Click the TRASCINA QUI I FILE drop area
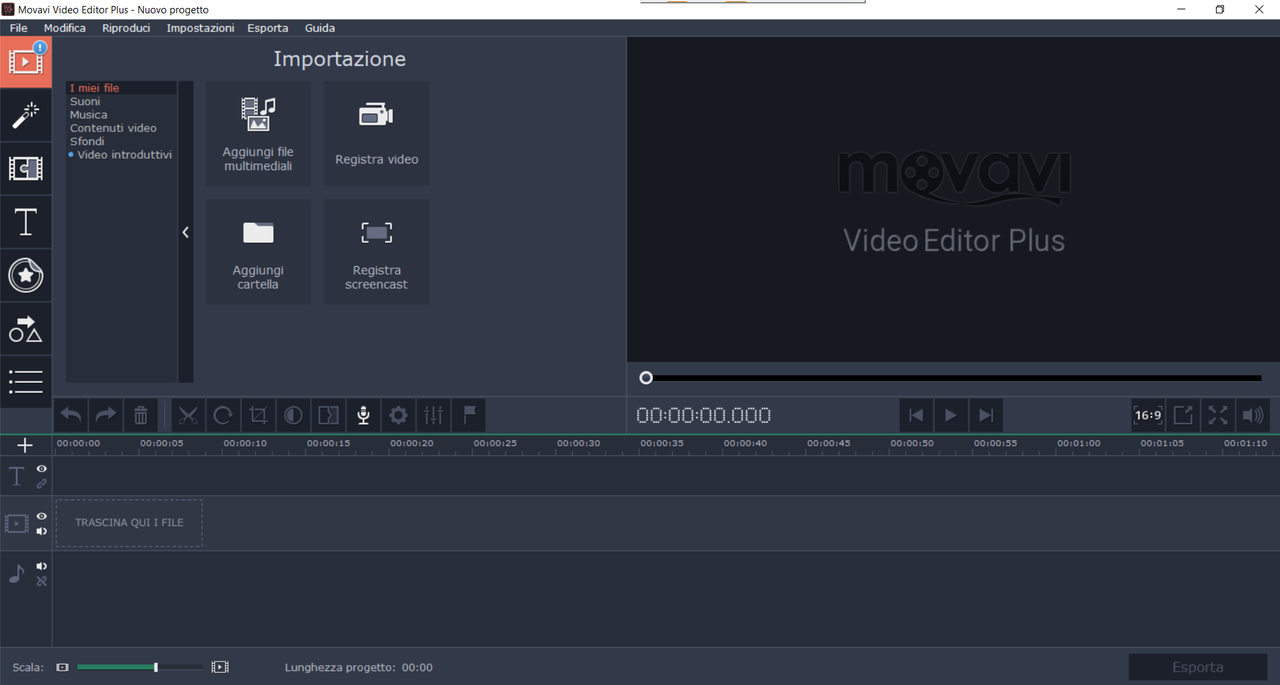The width and height of the screenshot is (1280, 685). (x=129, y=523)
